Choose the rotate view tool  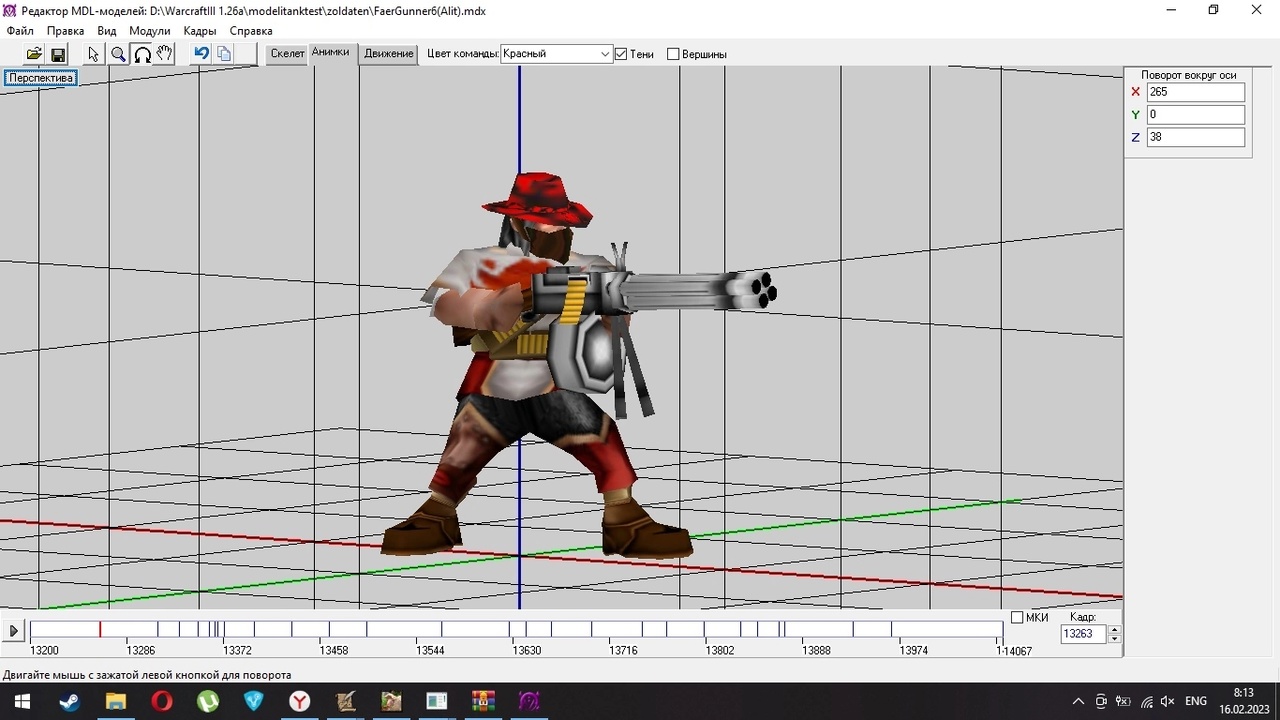click(x=142, y=54)
